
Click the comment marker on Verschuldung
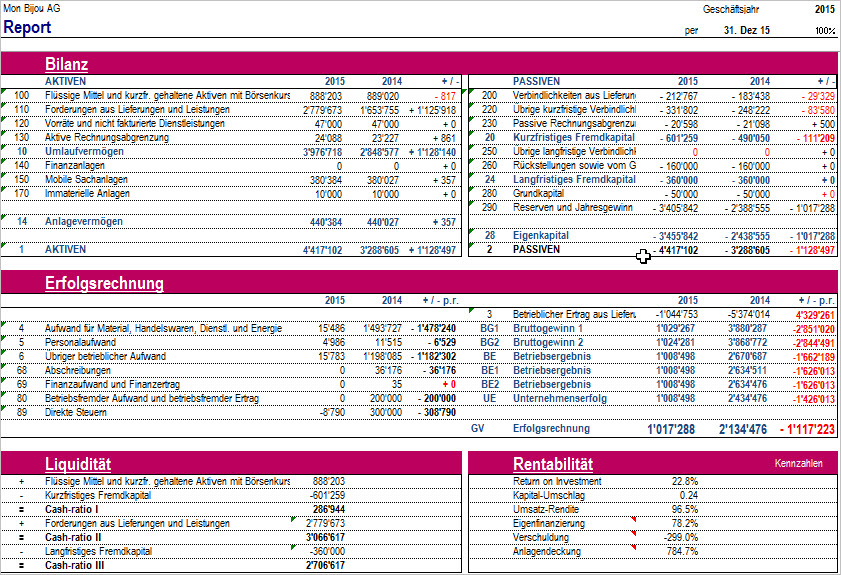coord(633,533)
